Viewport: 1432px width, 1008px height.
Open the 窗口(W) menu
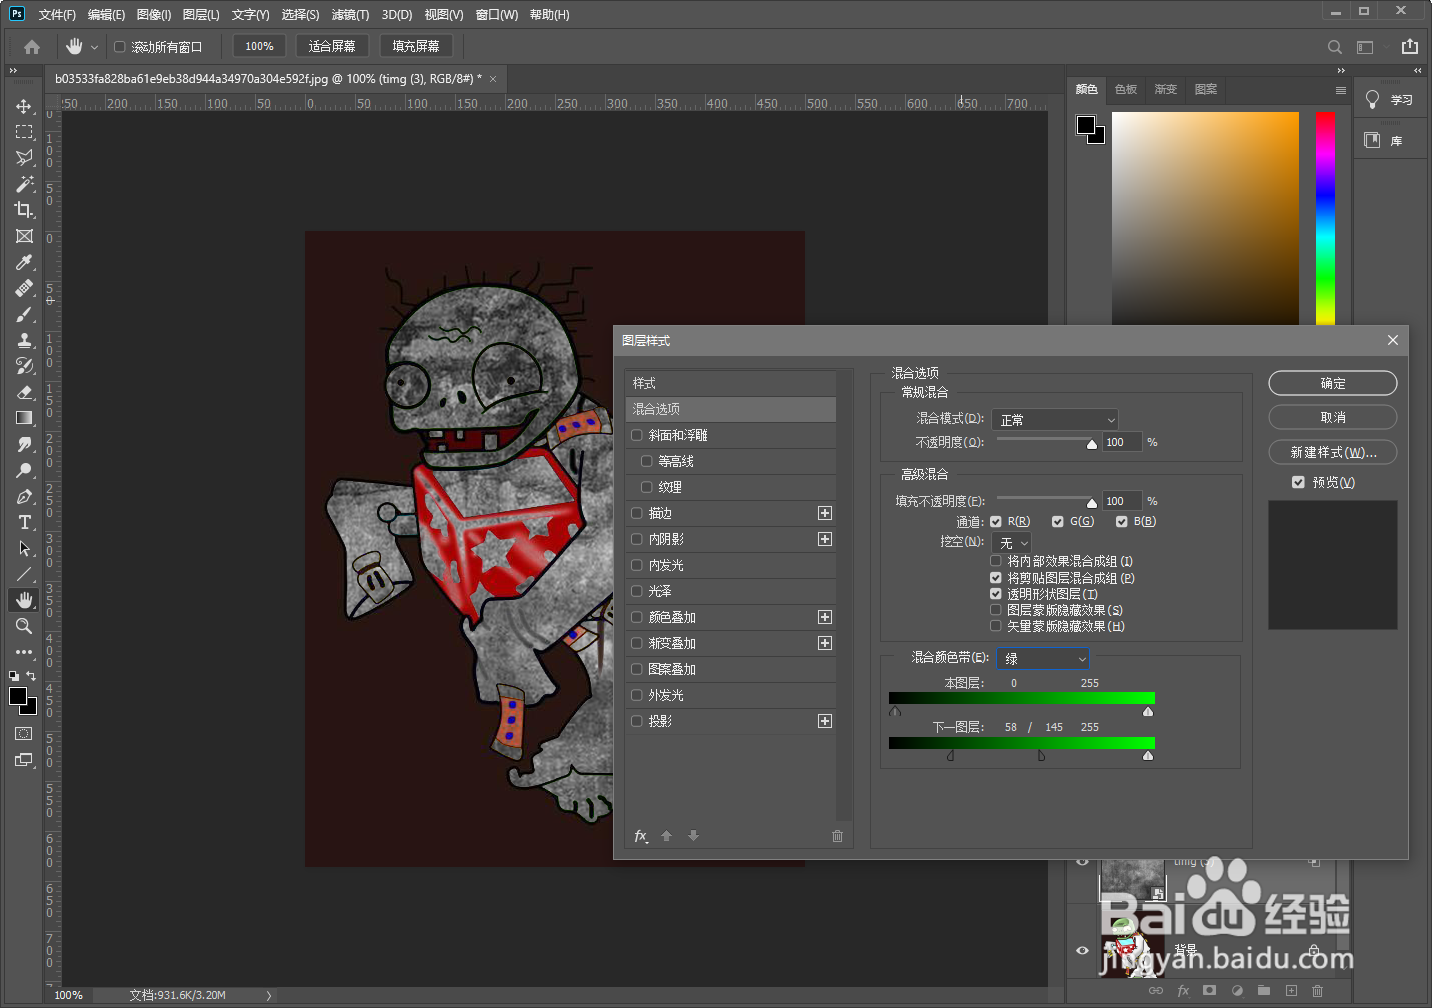(497, 15)
